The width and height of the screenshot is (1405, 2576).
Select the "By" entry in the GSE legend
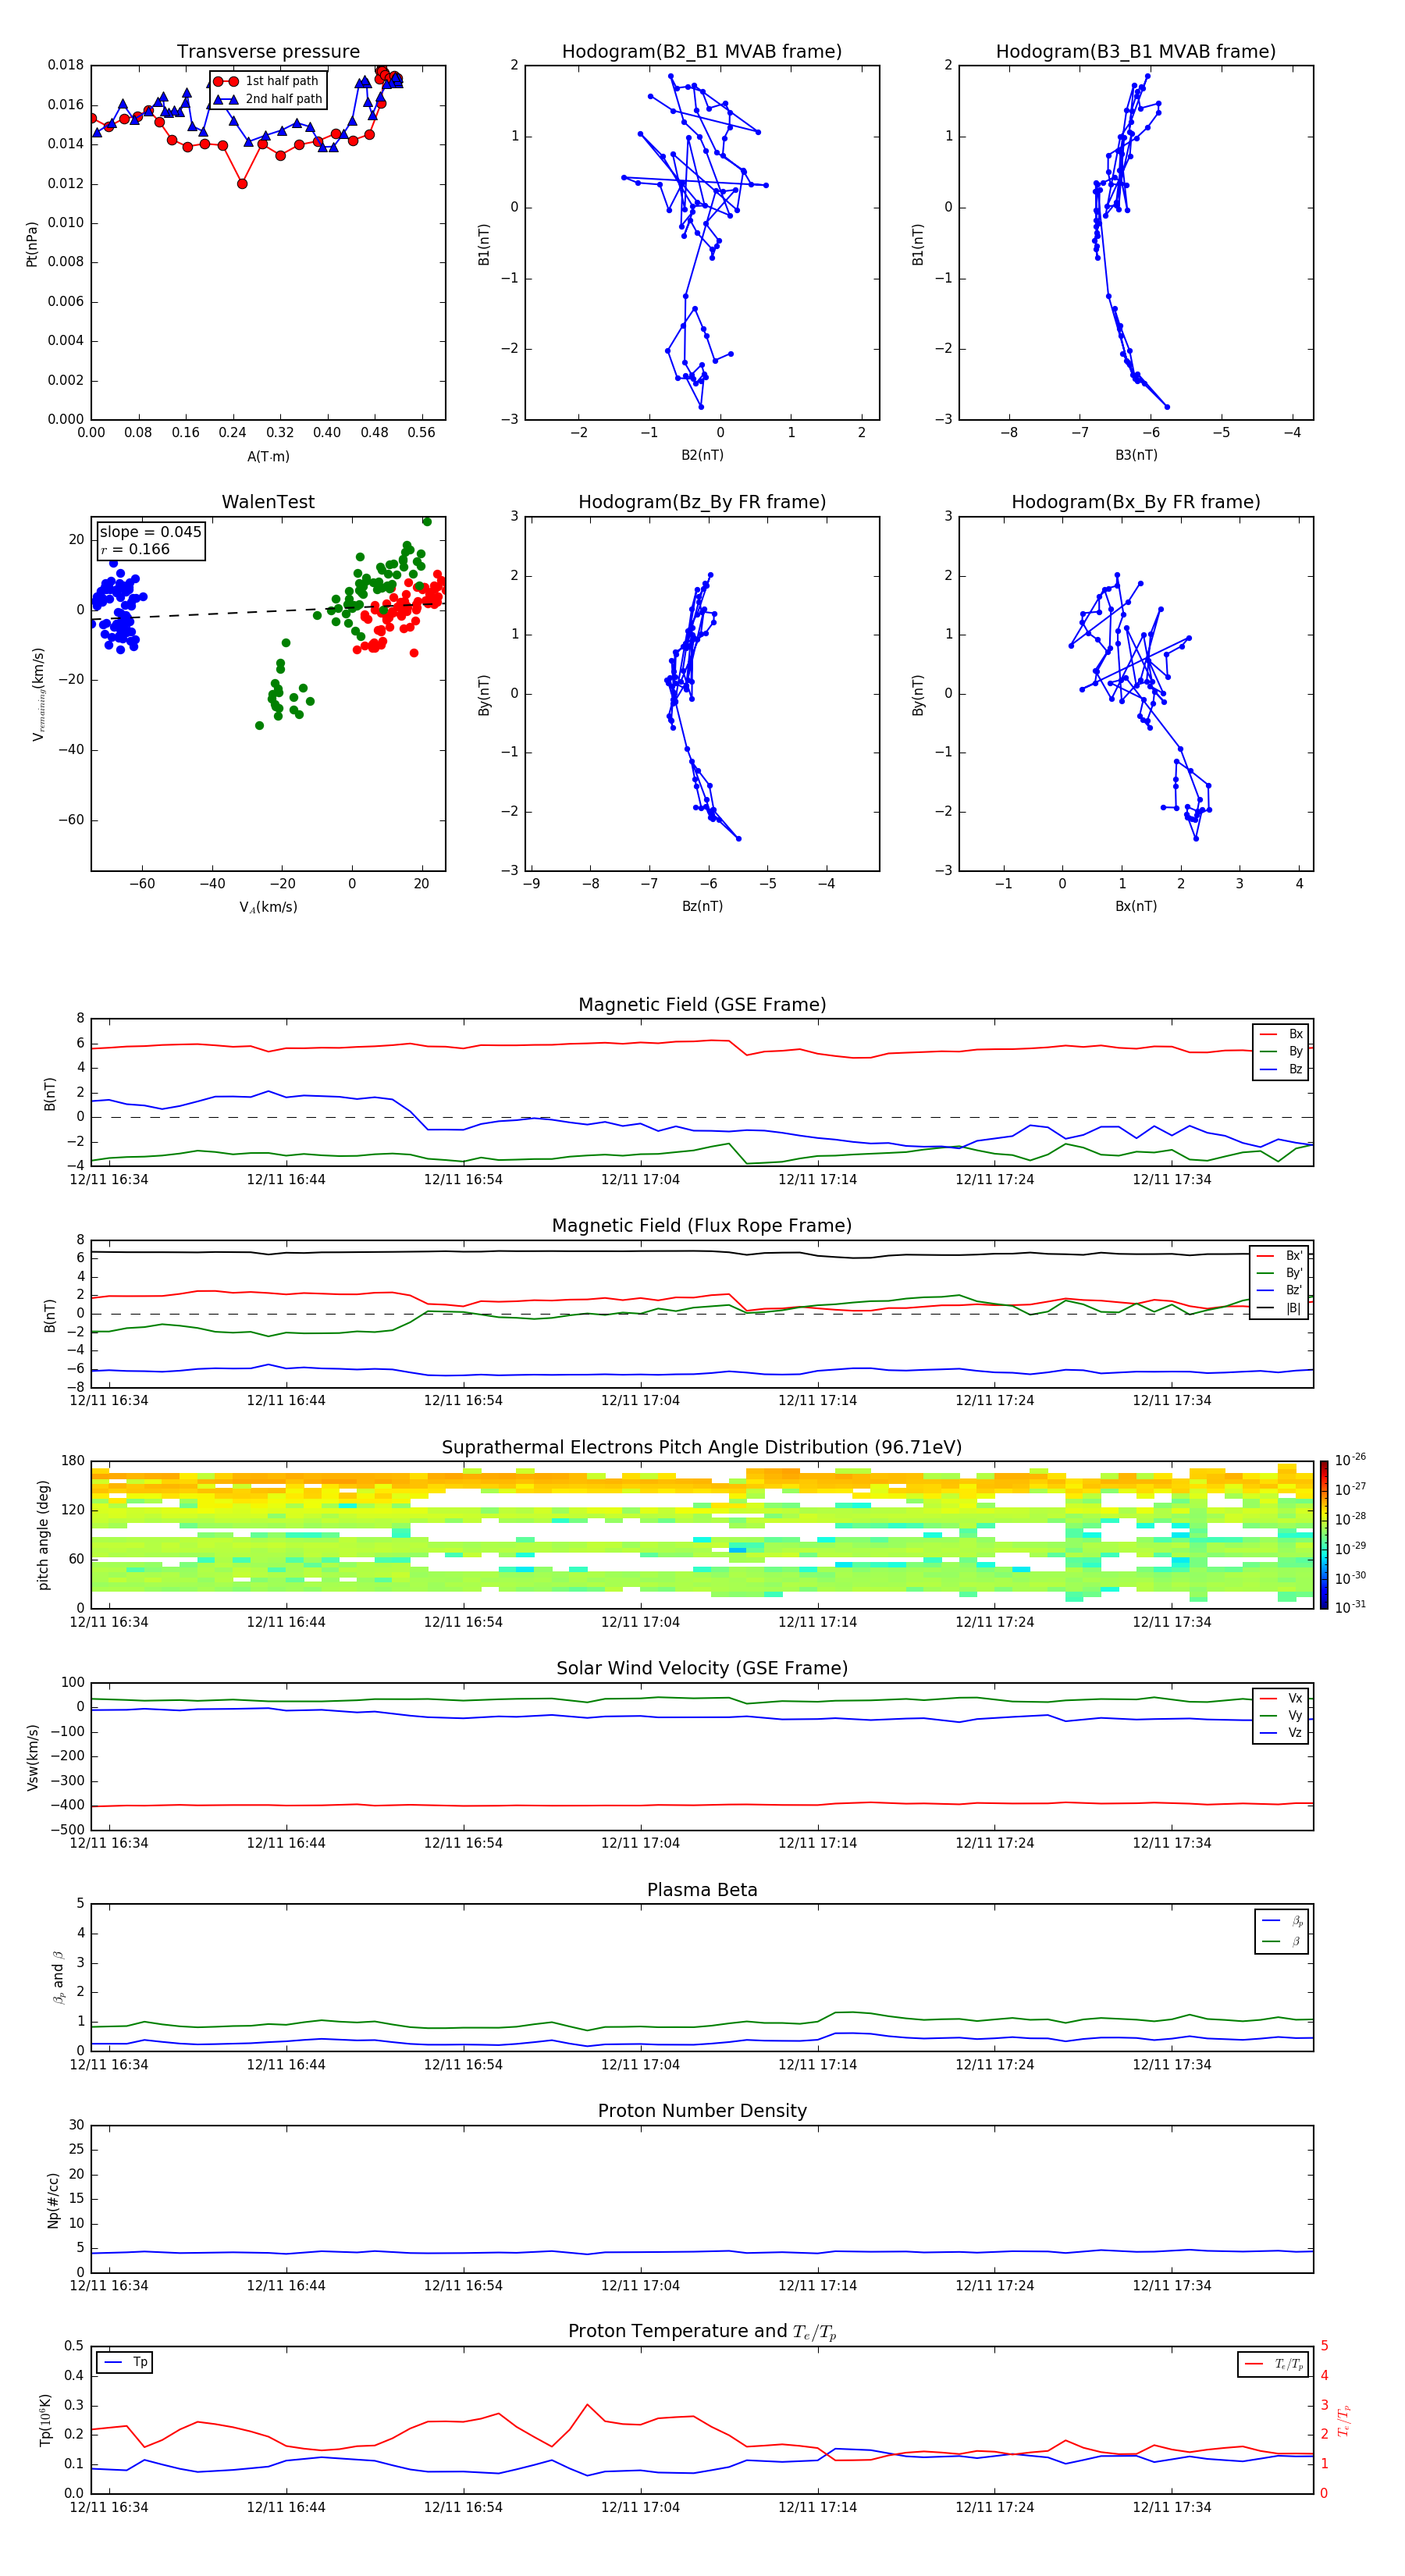[1282, 1051]
